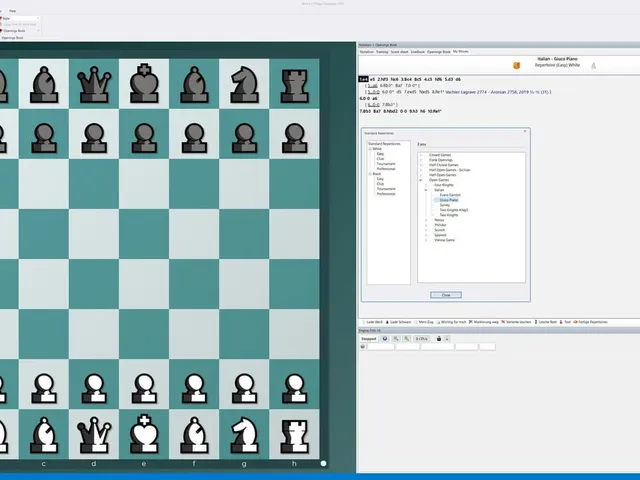Click the Mein Zug star icon
This screenshot has height=480, width=640.
416,322
